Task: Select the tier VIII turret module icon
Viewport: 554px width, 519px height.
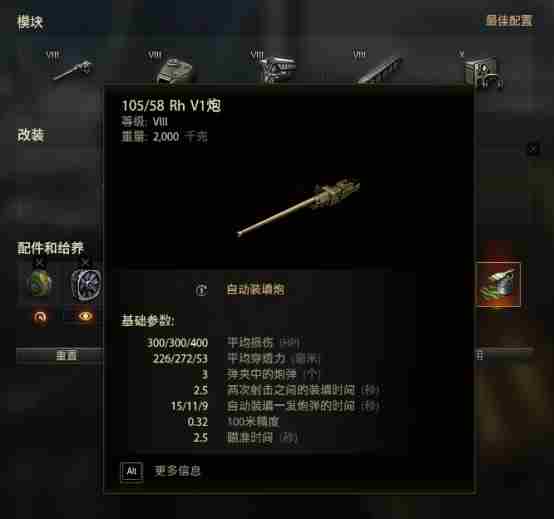Action: click(175, 70)
